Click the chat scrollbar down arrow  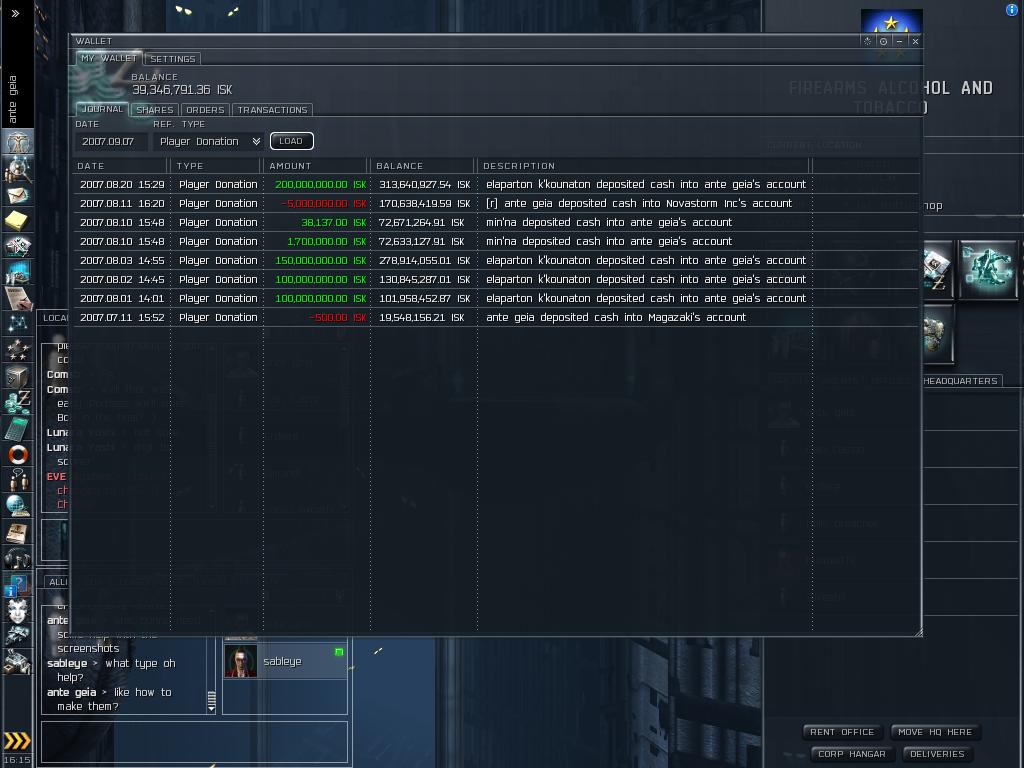point(211,707)
